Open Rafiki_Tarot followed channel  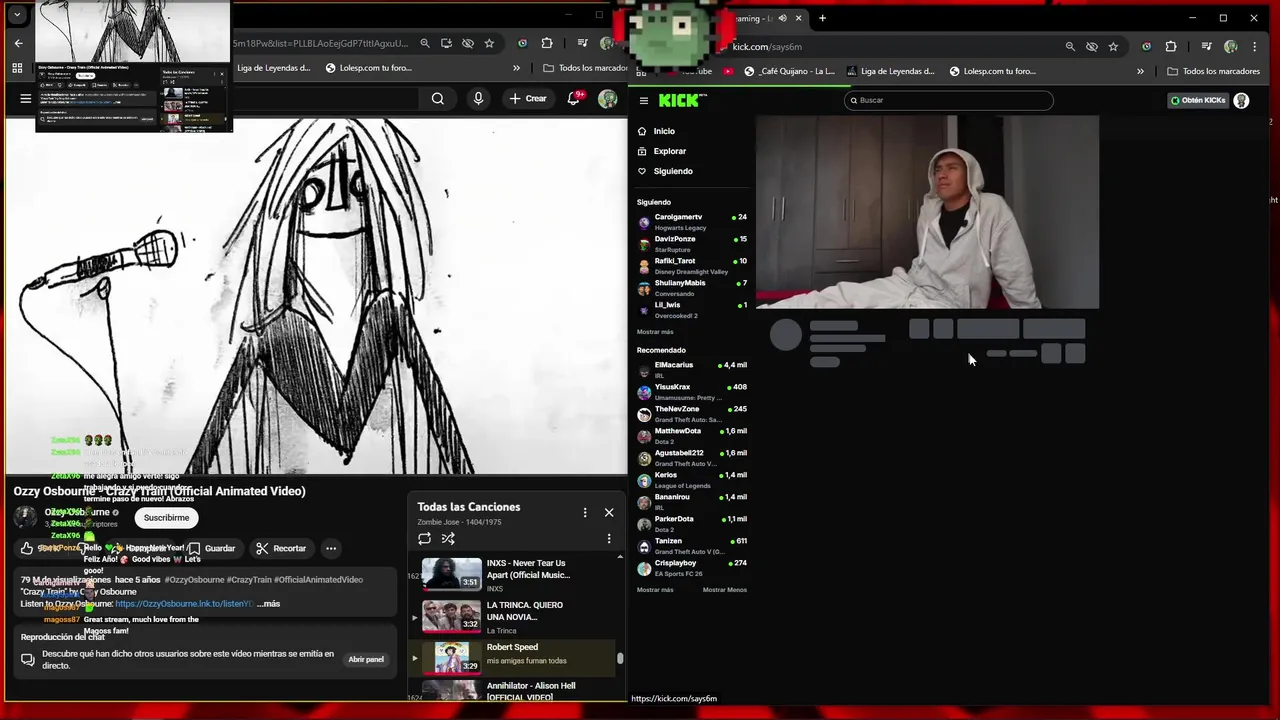pyautogui.click(x=692, y=266)
